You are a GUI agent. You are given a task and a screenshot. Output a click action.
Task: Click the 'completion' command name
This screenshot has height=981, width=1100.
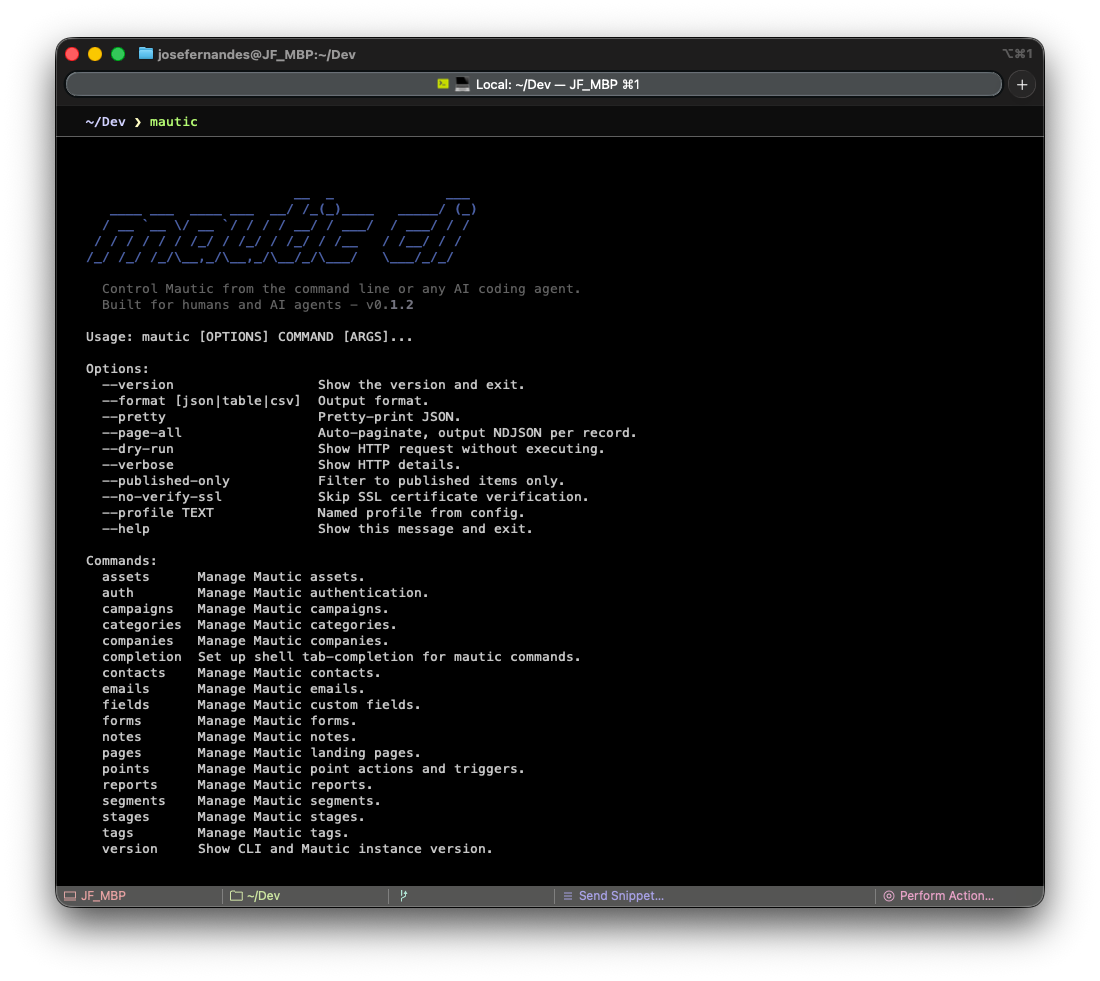[x=142, y=658]
